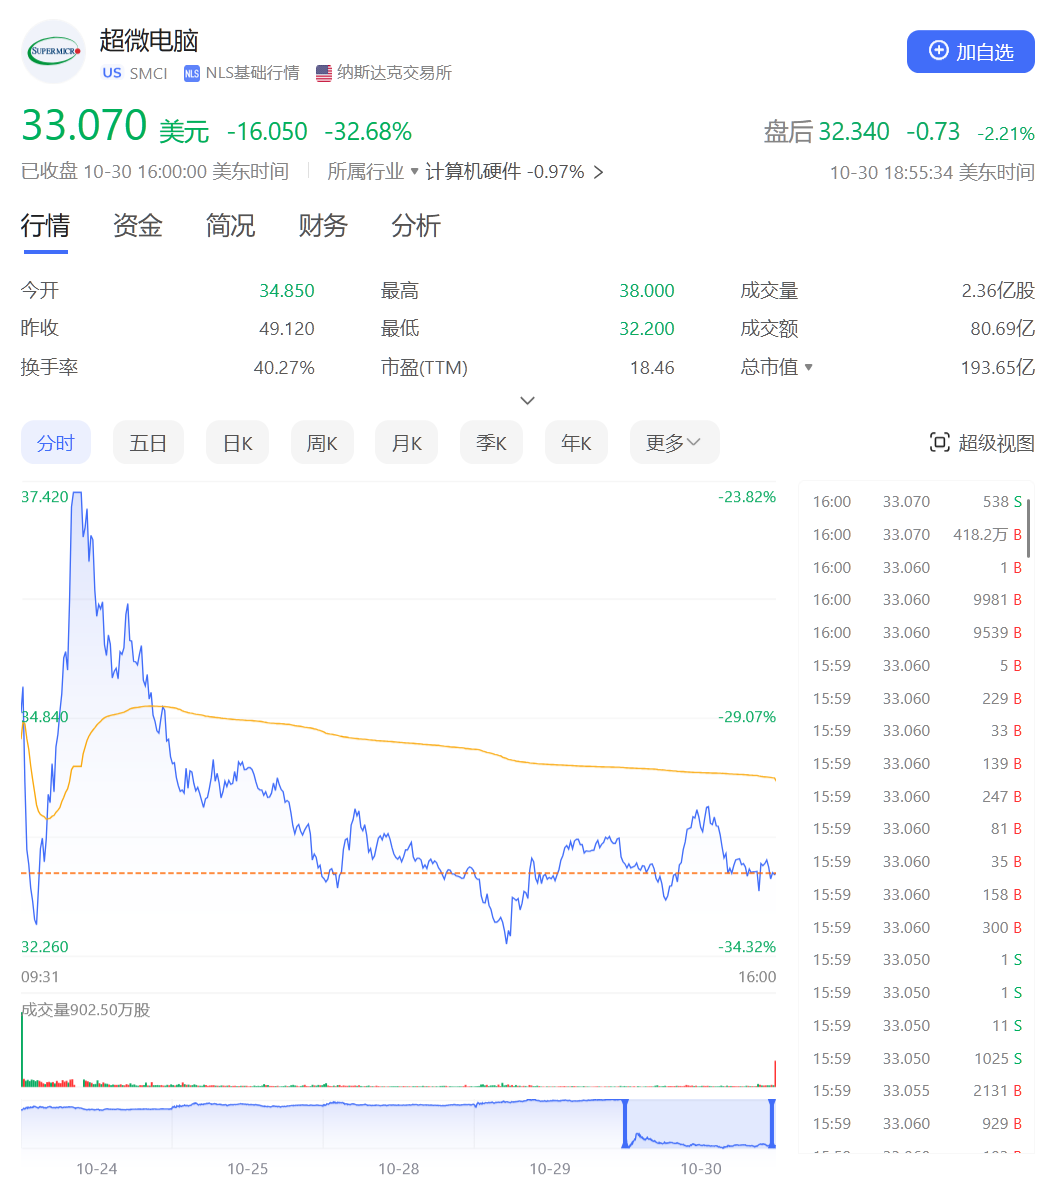
Task: Switch to the 财务 tab
Action: [322, 226]
